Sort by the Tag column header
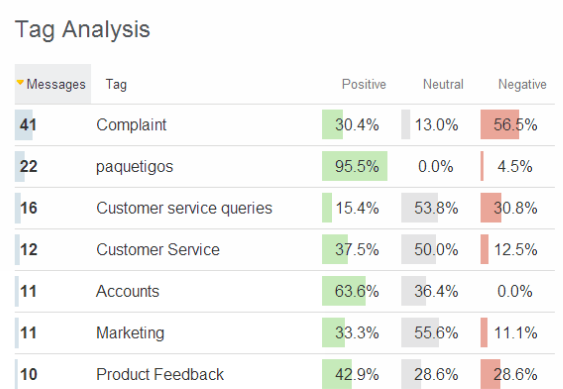Screen dimensions: 563x389 pyautogui.click(x=116, y=84)
